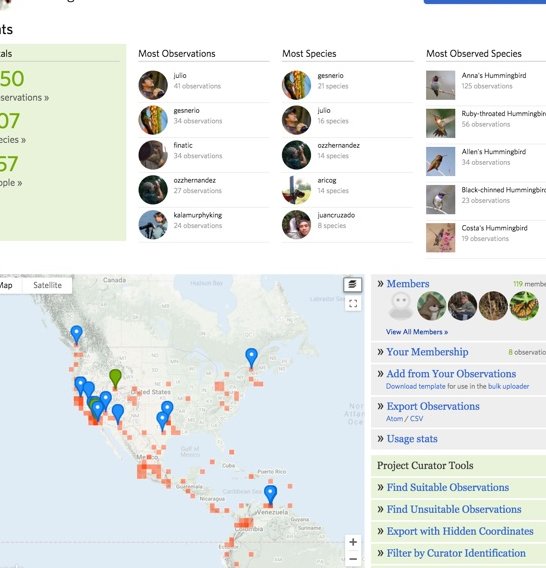Open Anna's Hummingbird photo thumbnail

[441, 85]
